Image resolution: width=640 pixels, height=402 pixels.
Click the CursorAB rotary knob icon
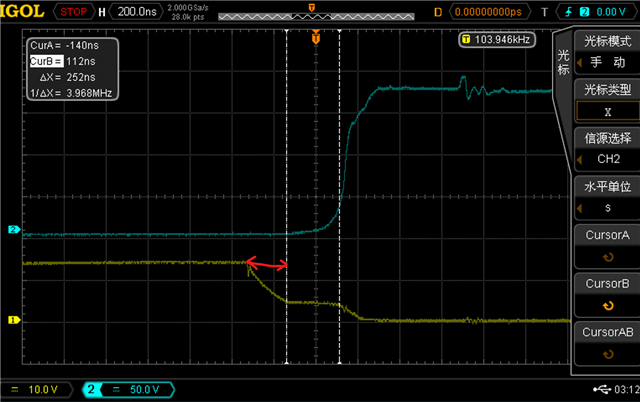(x=608, y=354)
